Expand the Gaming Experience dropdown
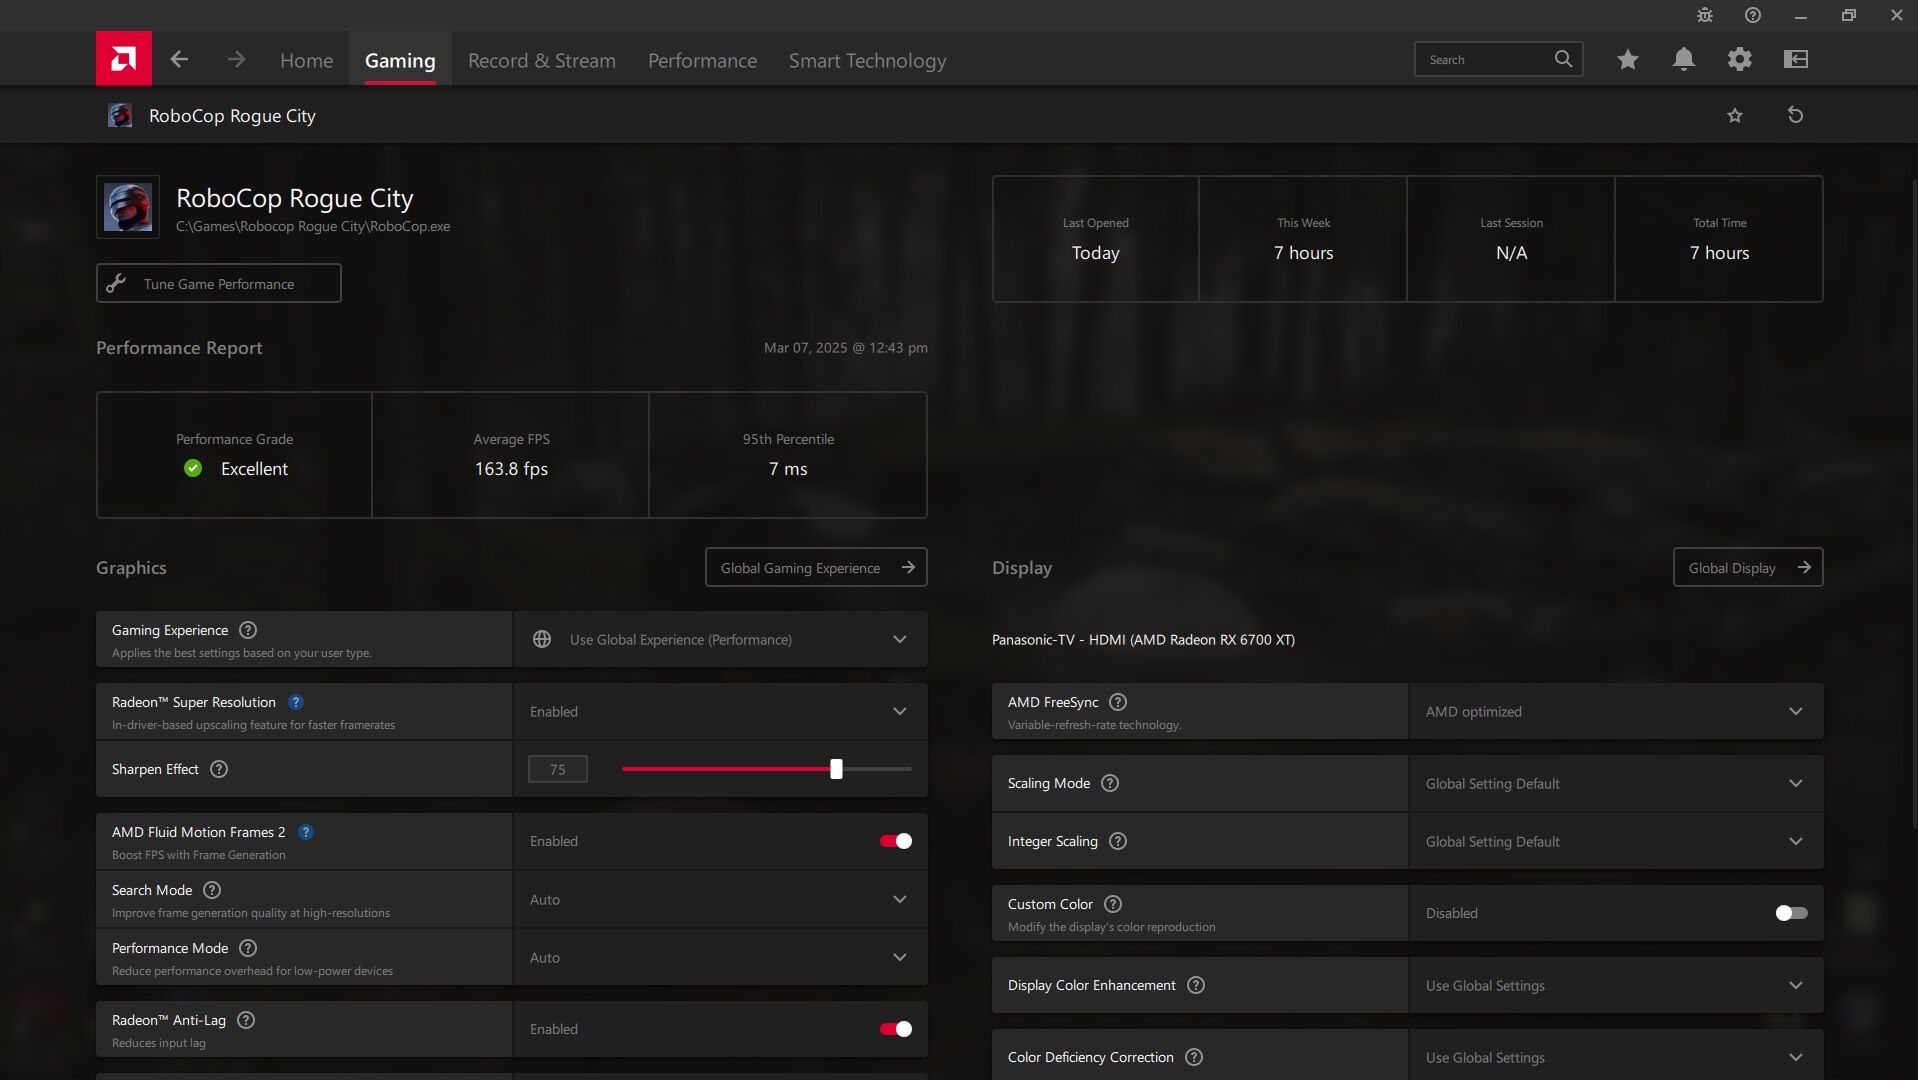This screenshot has width=1918, height=1082. pos(720,639)
